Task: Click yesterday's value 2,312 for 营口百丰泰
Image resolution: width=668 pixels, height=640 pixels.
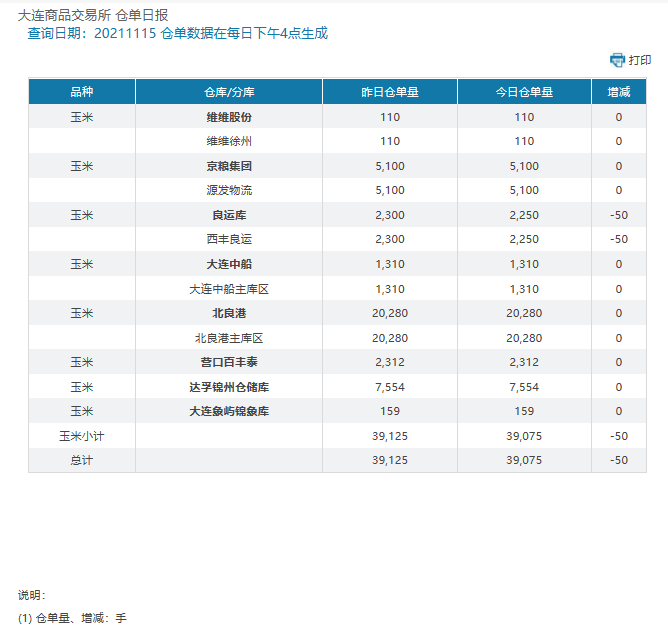Action: pyautogui.click(x=390, y=362)
